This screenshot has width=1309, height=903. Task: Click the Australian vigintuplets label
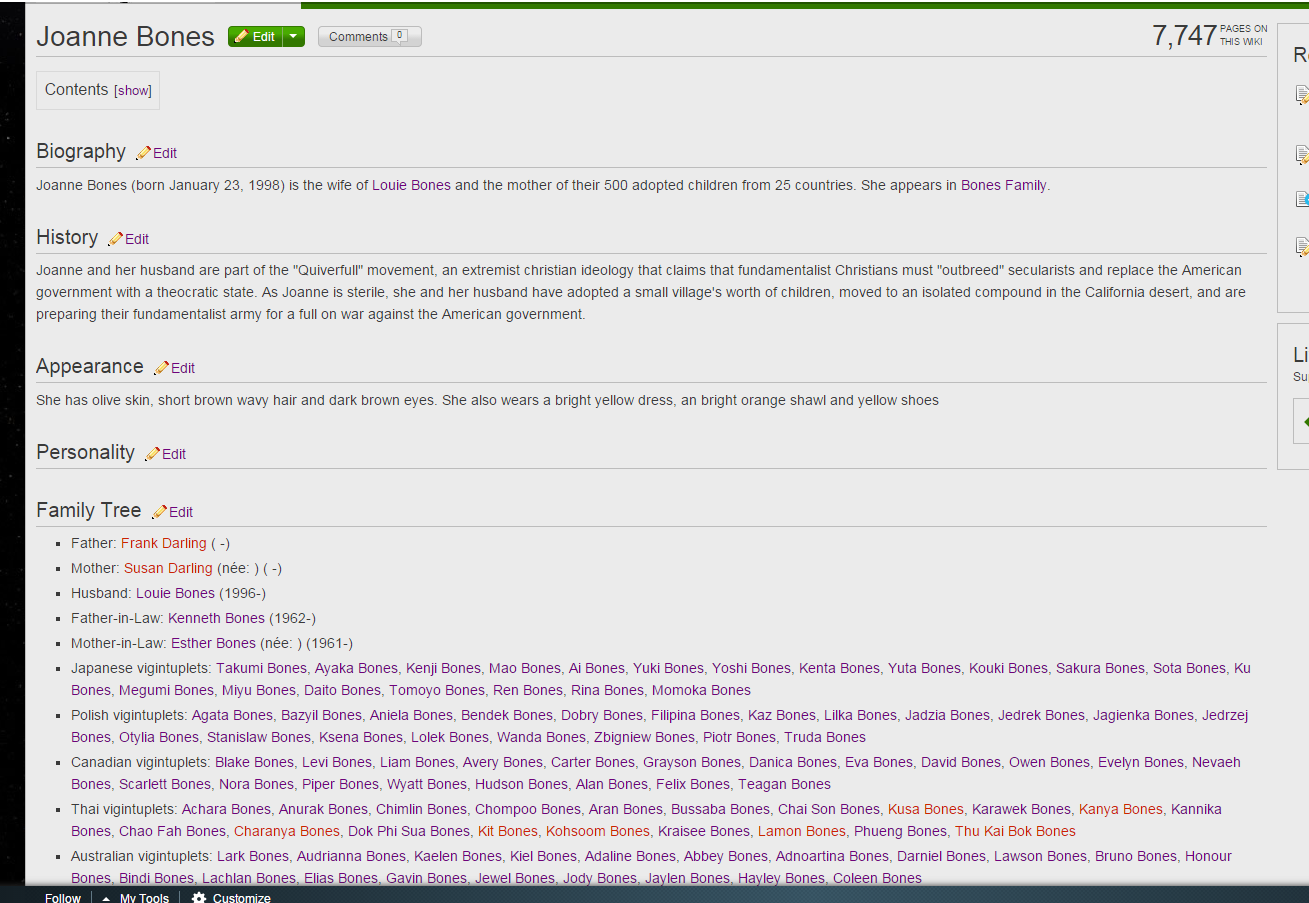[x=142, y=856]
